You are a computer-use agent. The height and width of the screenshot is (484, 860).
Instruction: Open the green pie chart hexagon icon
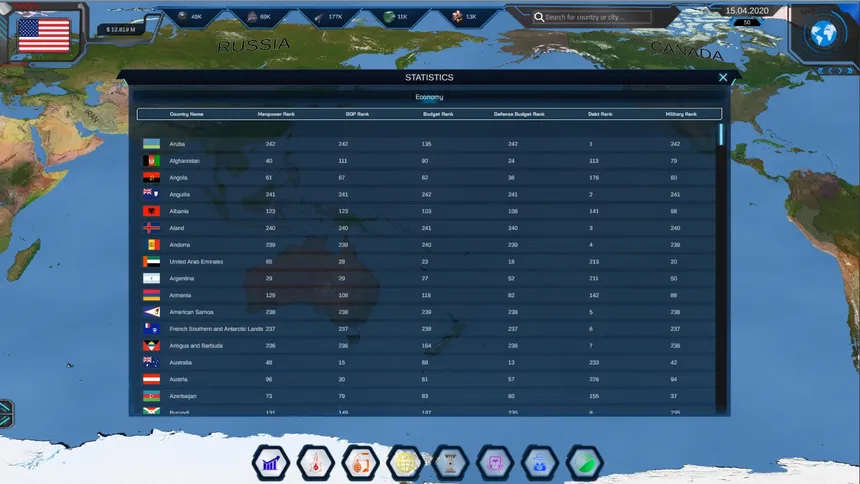(585, 463)
